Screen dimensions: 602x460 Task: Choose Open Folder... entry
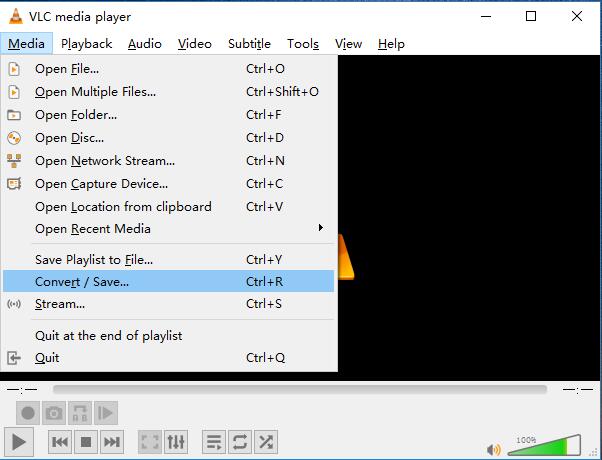169,115
